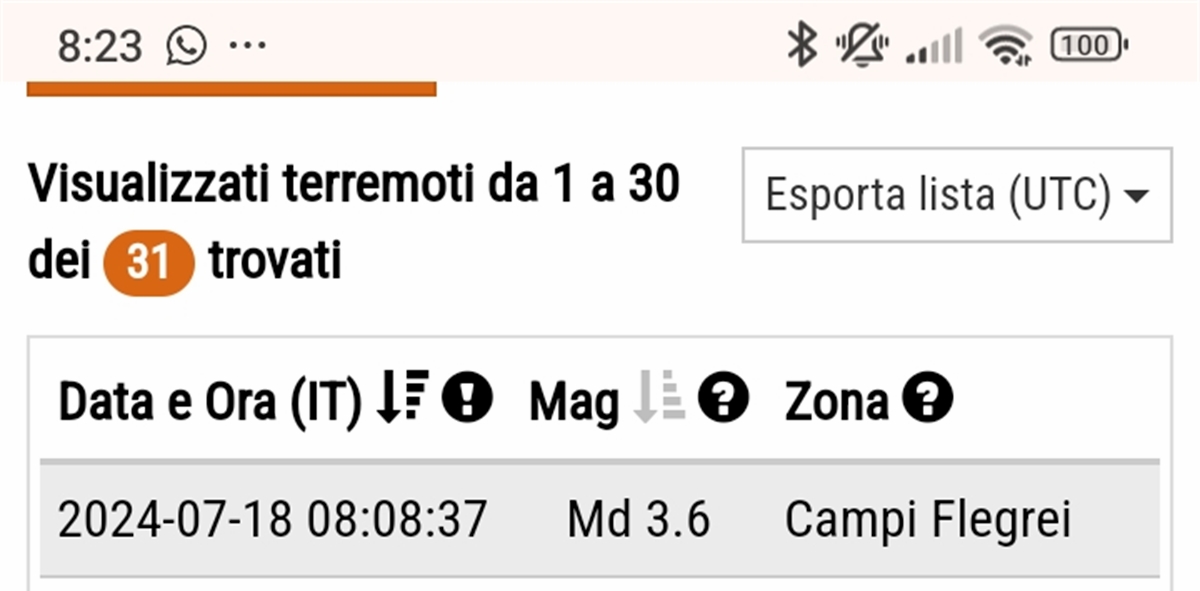Click the exclamation info icon beside date

pyautogui.click(x=466, y=400)
